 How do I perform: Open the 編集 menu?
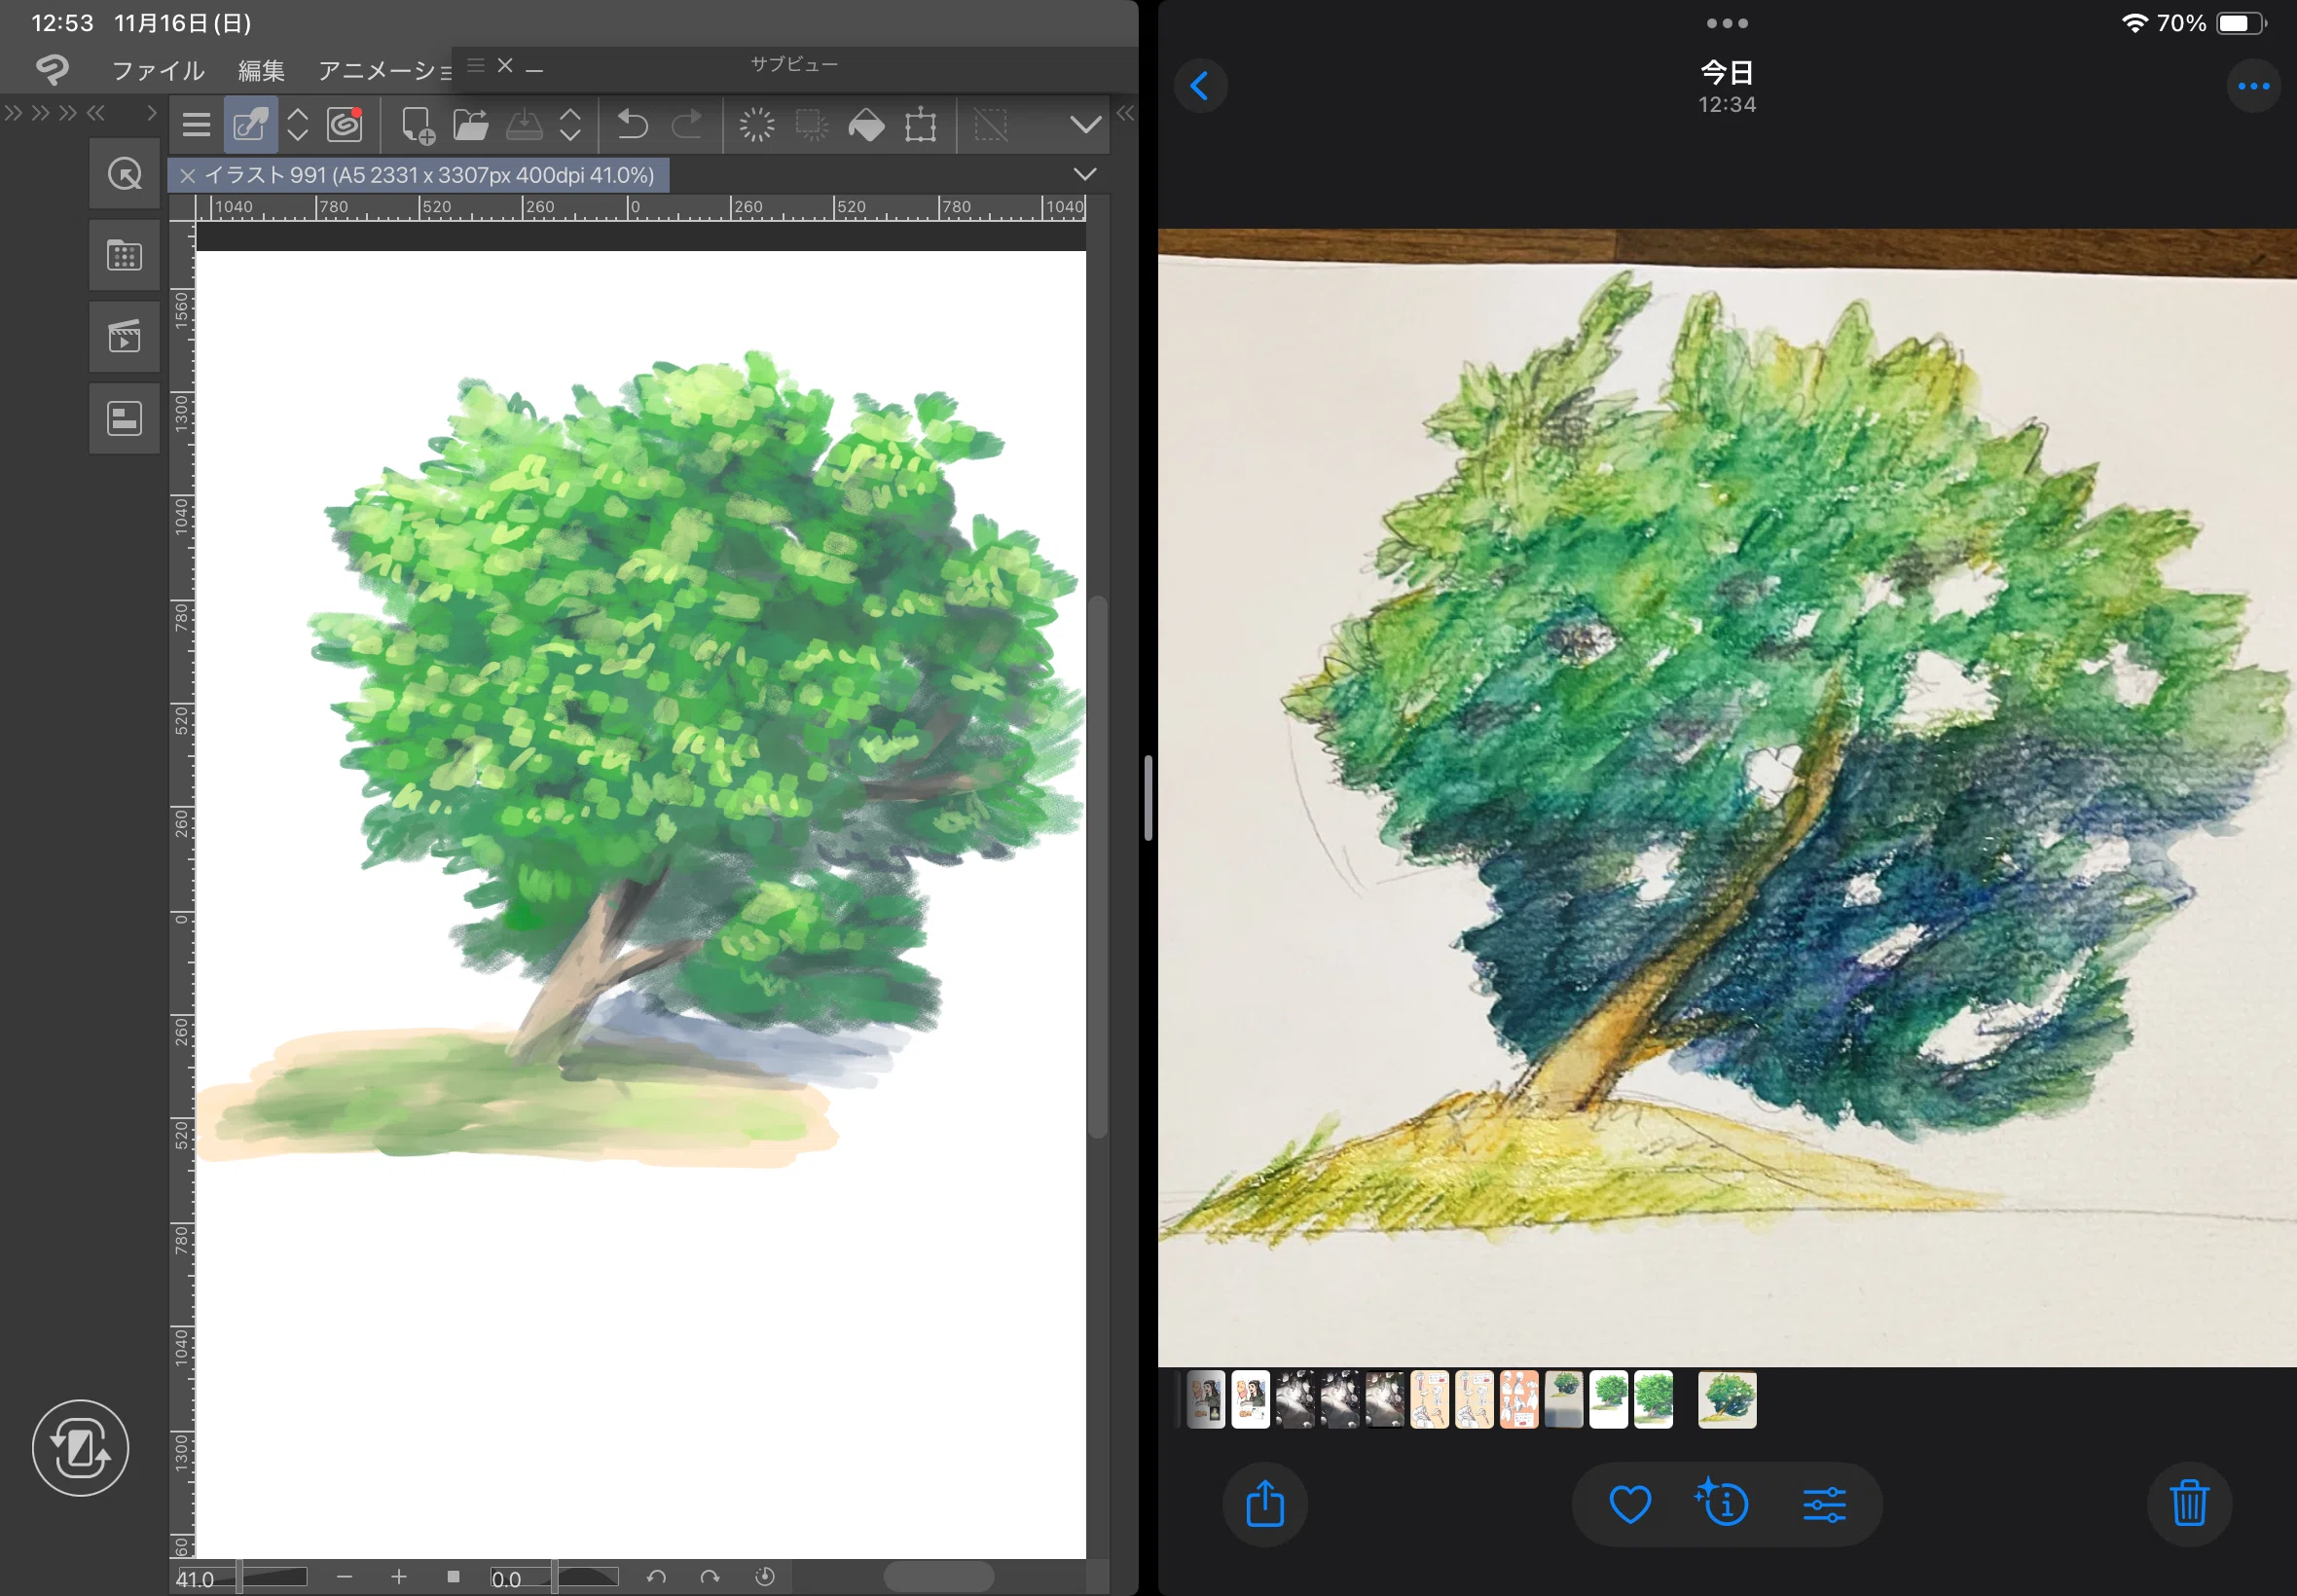tap(262, 71)
